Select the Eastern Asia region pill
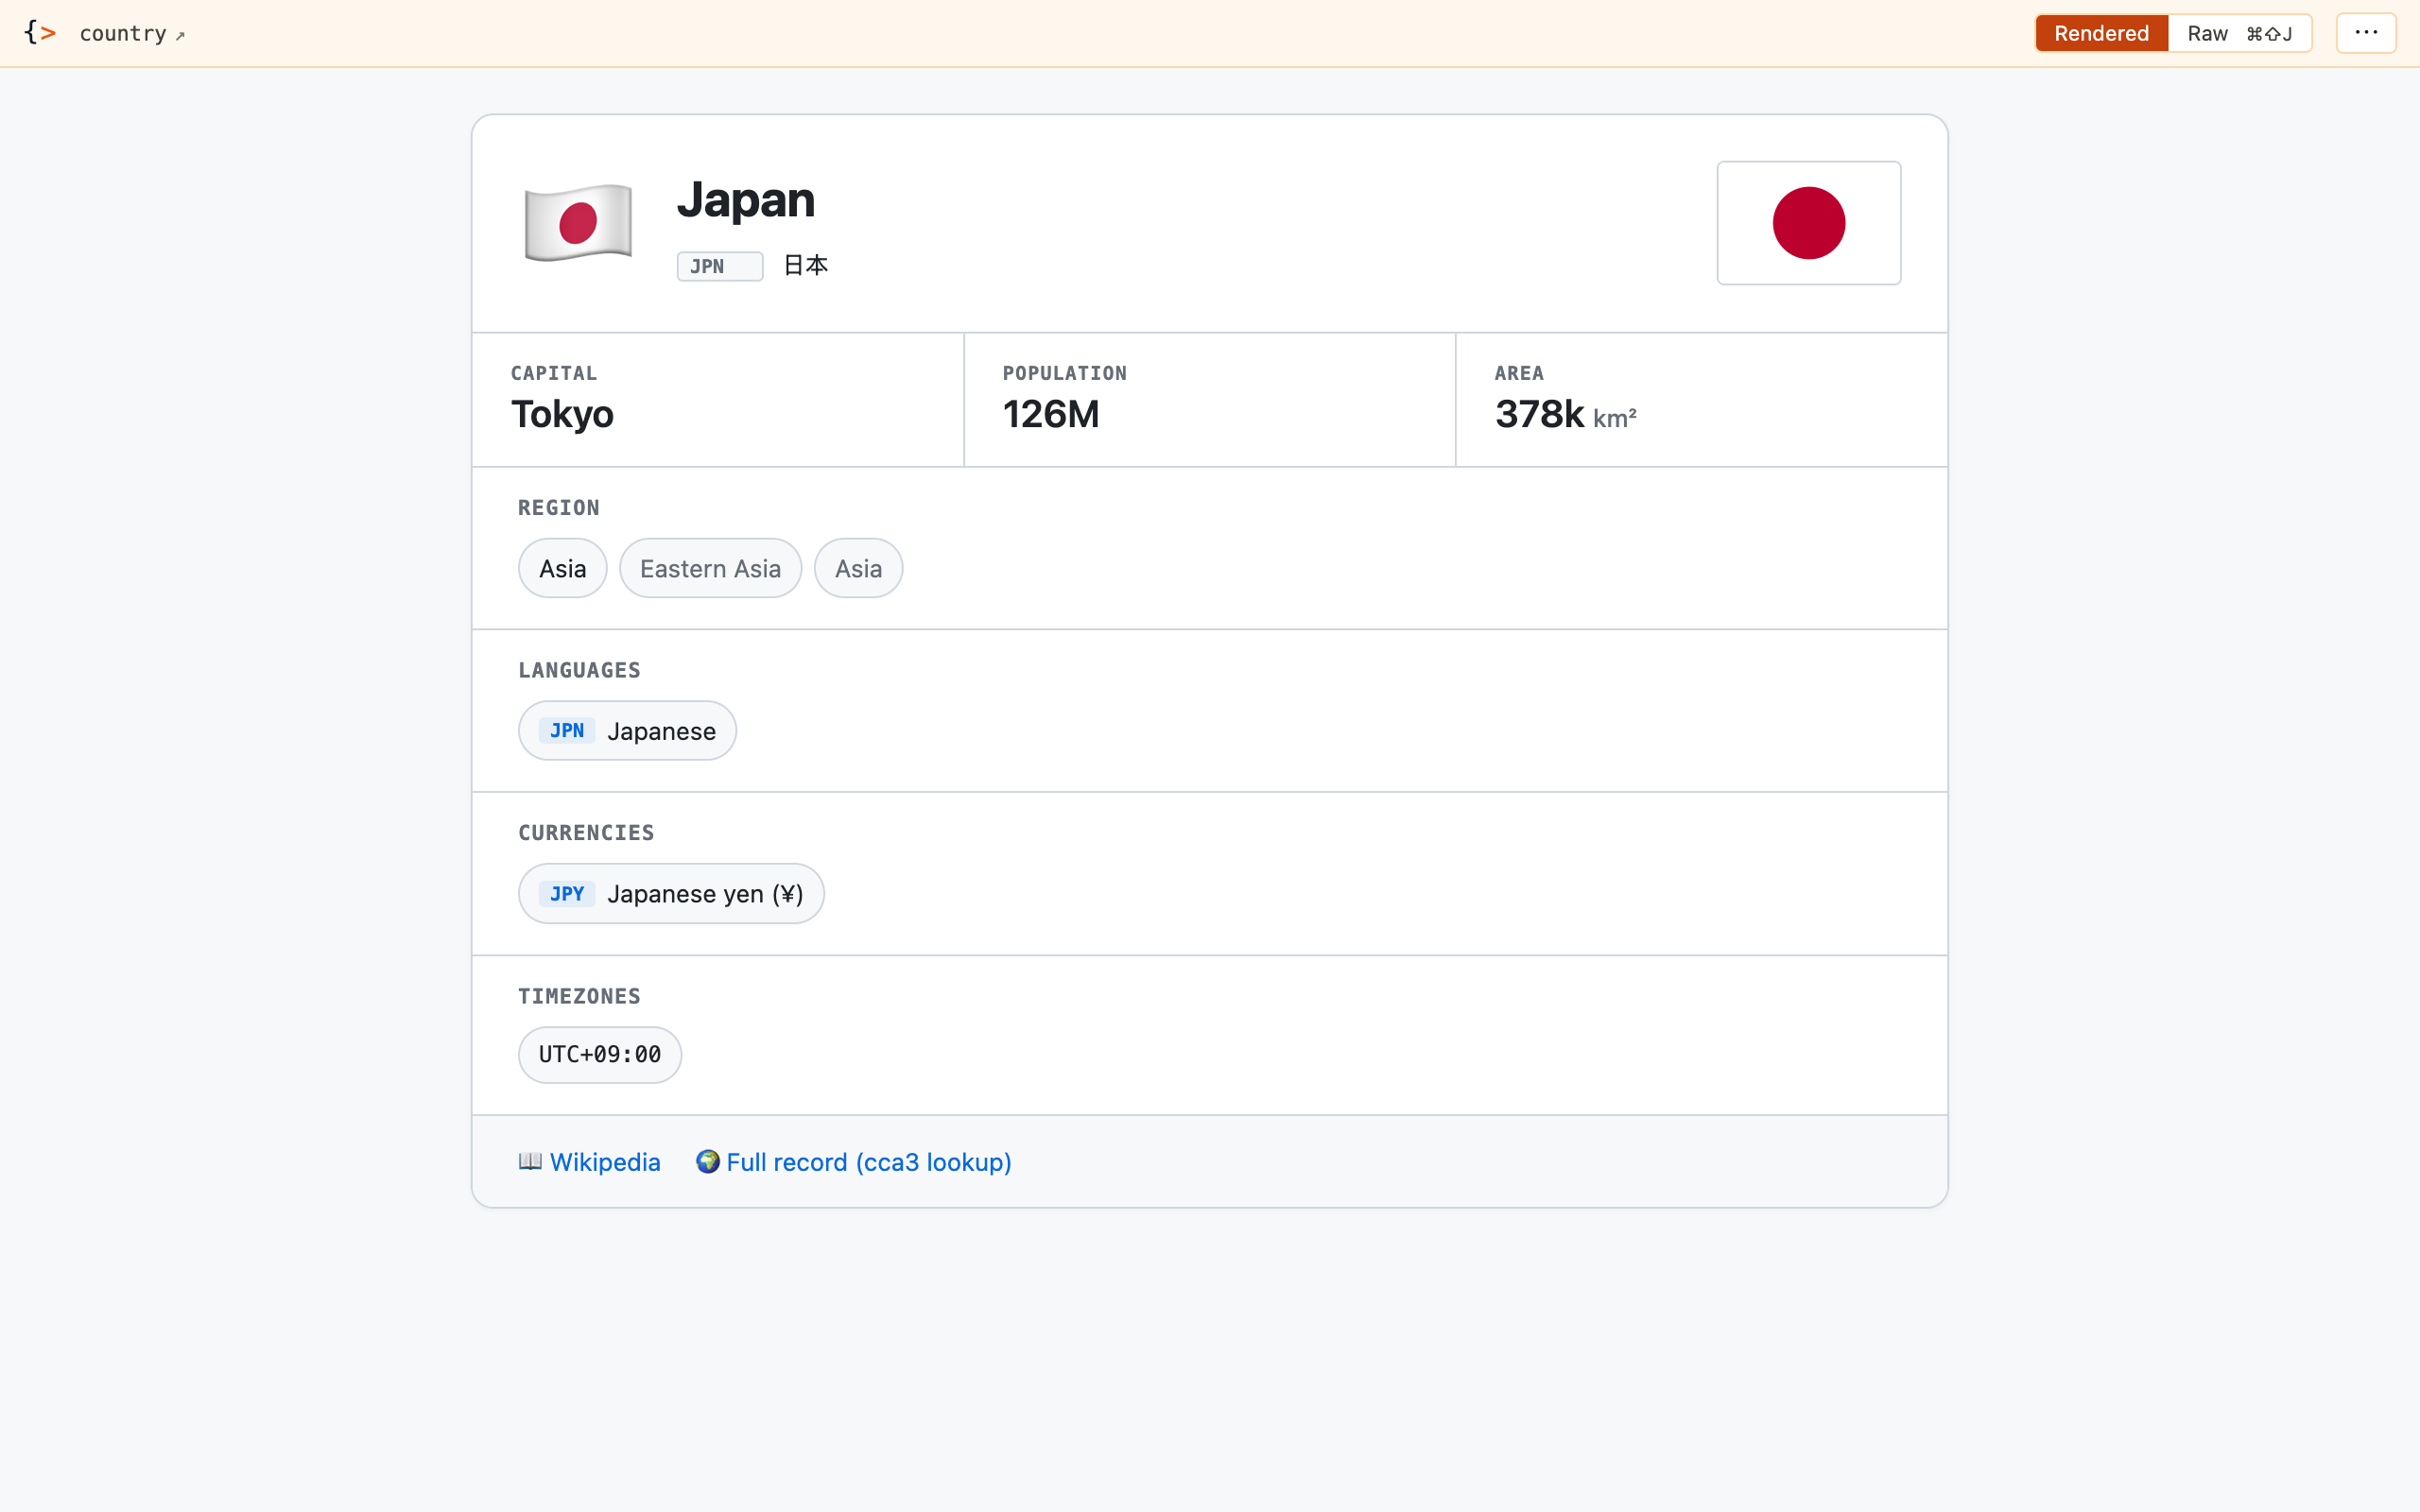Image resolution: width=2420 pixels, height=1512 pixels. tap(710, 567)
